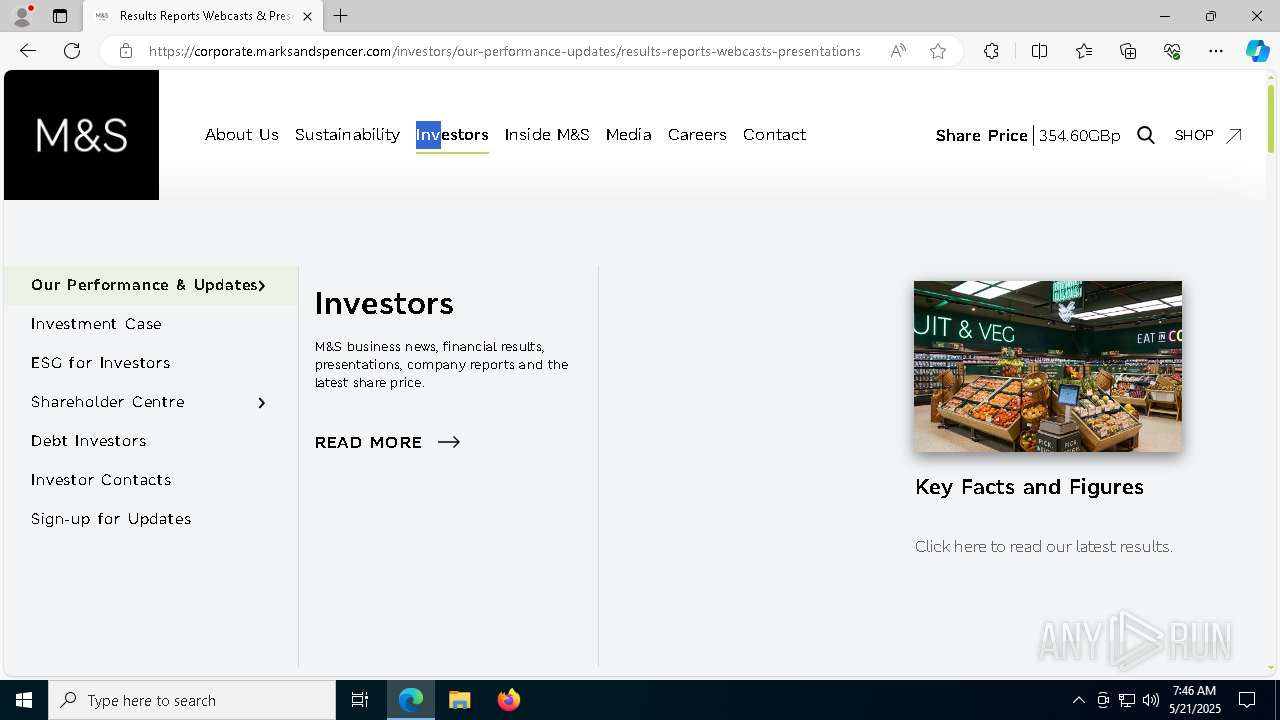The width and height of the screenshot is (1280, 720).
Task: Open volume control in system tray
Action: tap(1151, 700)
